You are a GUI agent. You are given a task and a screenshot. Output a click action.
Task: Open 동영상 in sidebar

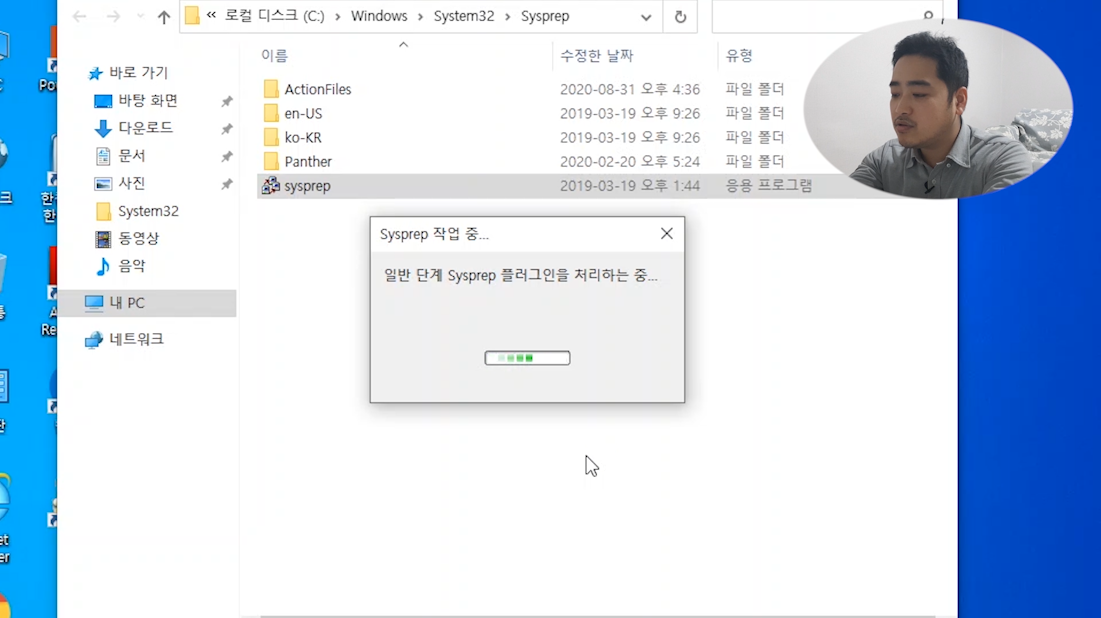pos(138,238)
